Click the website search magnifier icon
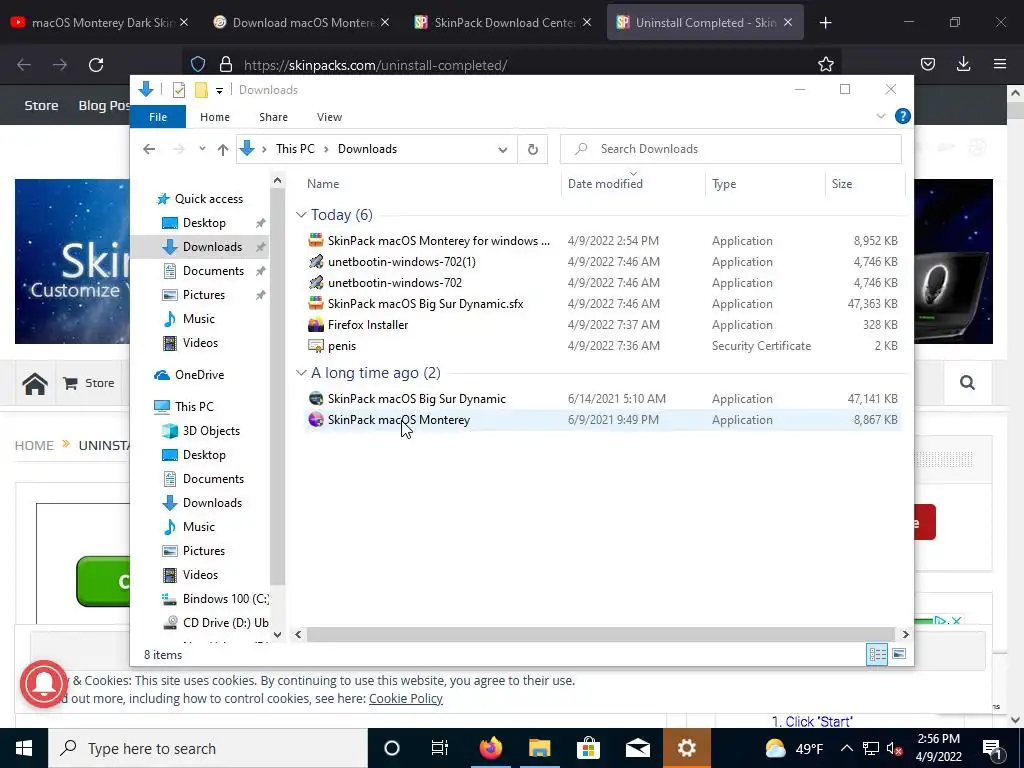1024x768 pixels. (967, 383)
